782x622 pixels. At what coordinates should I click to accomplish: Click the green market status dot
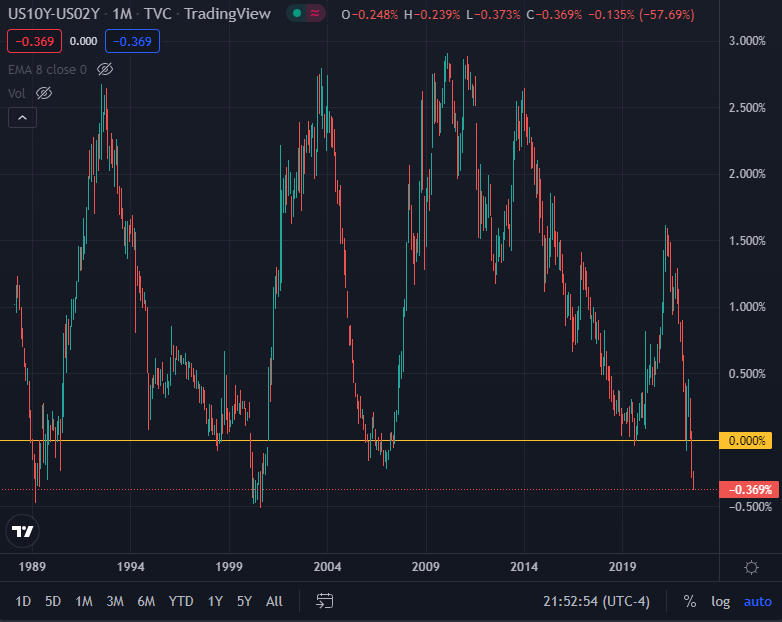point(297,13)
